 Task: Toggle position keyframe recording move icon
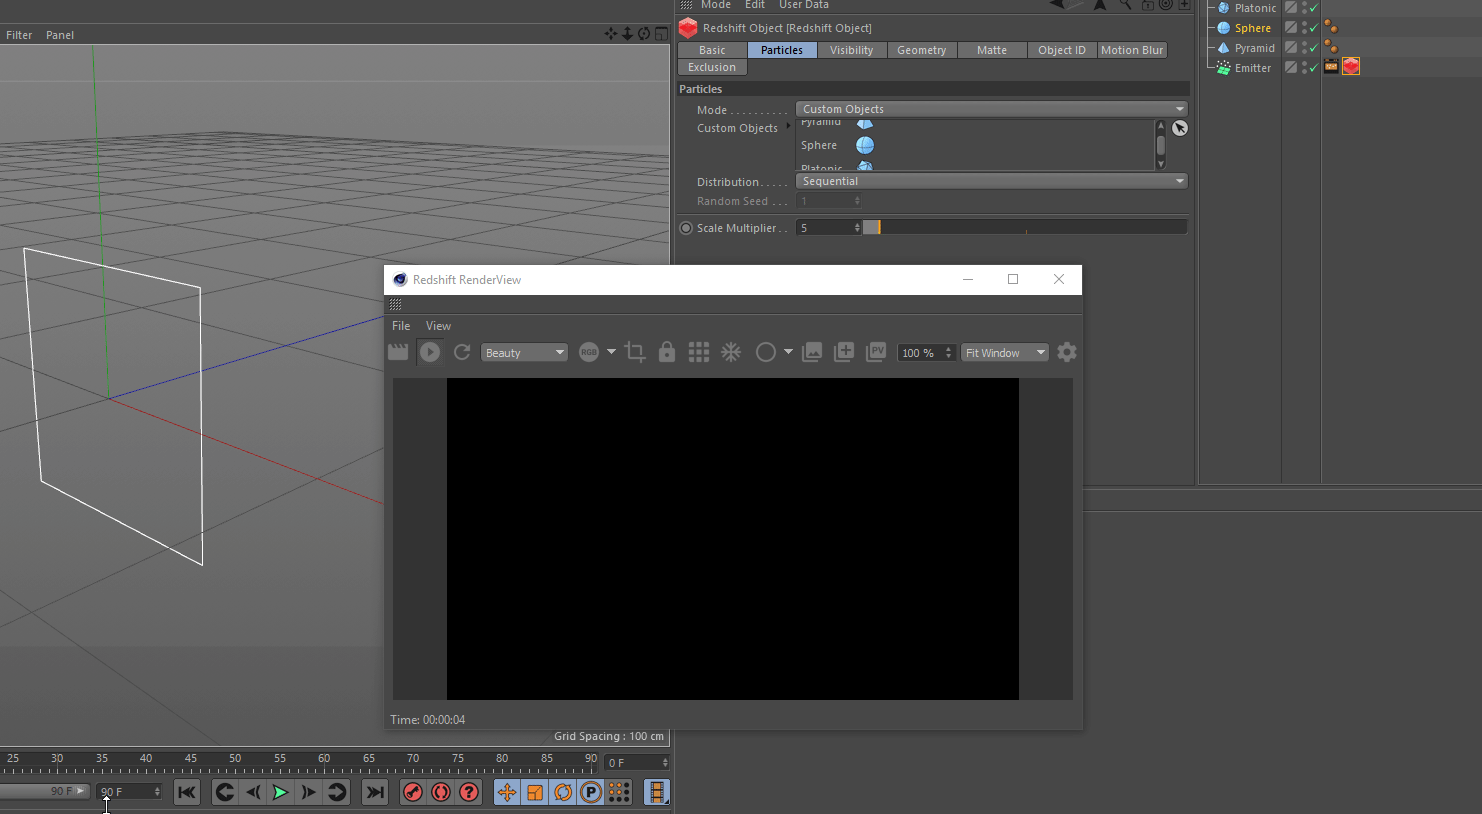pyautogui.click(x=507, y=792)
